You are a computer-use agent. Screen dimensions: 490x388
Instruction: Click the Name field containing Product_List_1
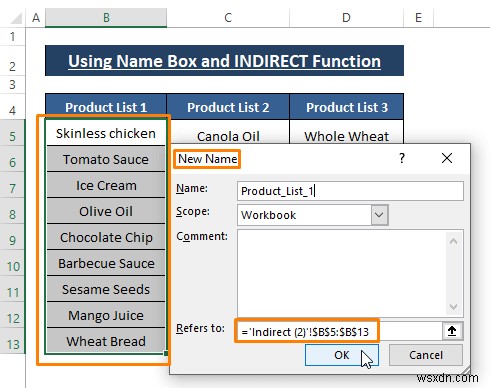[x=350, y=191]
